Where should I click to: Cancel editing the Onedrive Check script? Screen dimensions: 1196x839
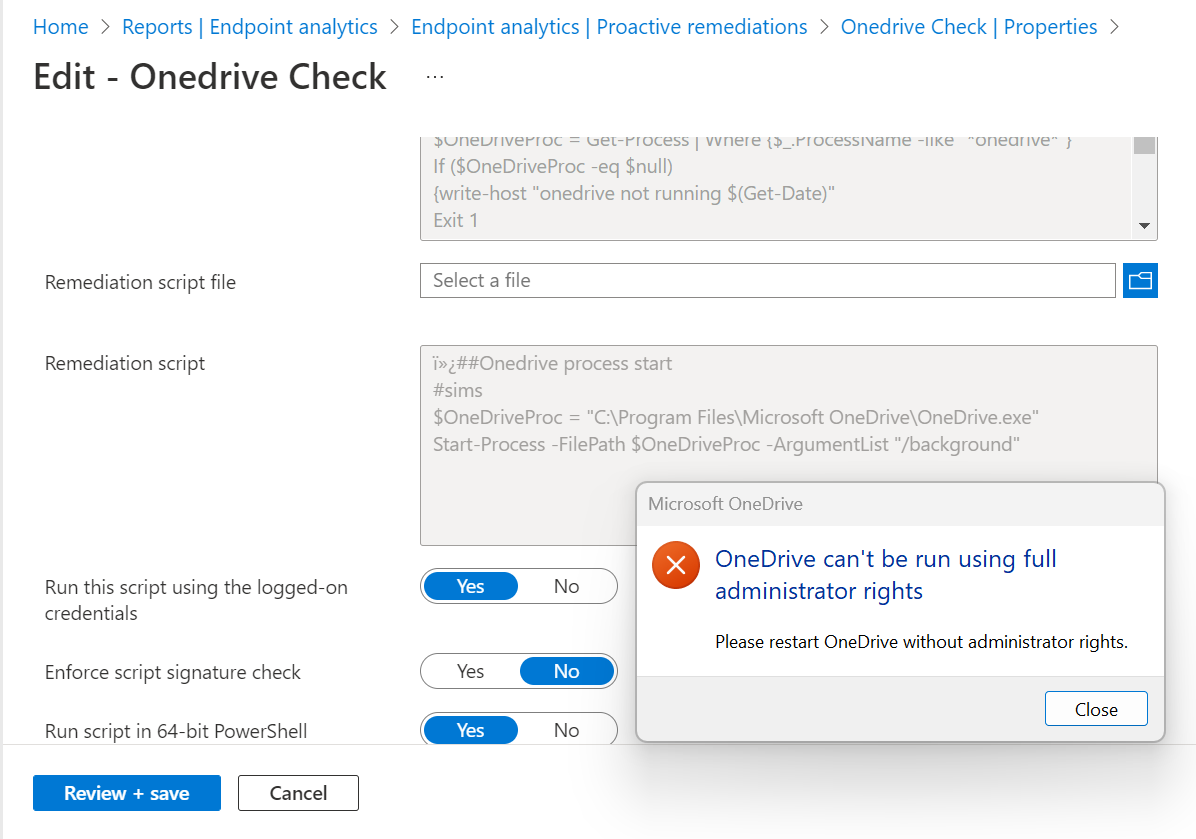[x=297, y=793]
